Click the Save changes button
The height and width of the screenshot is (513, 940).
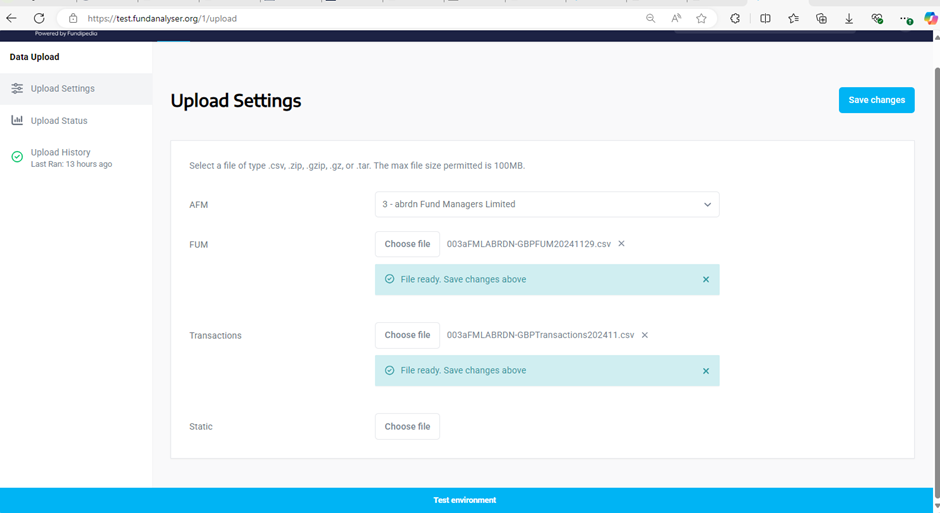pos(876,100)
